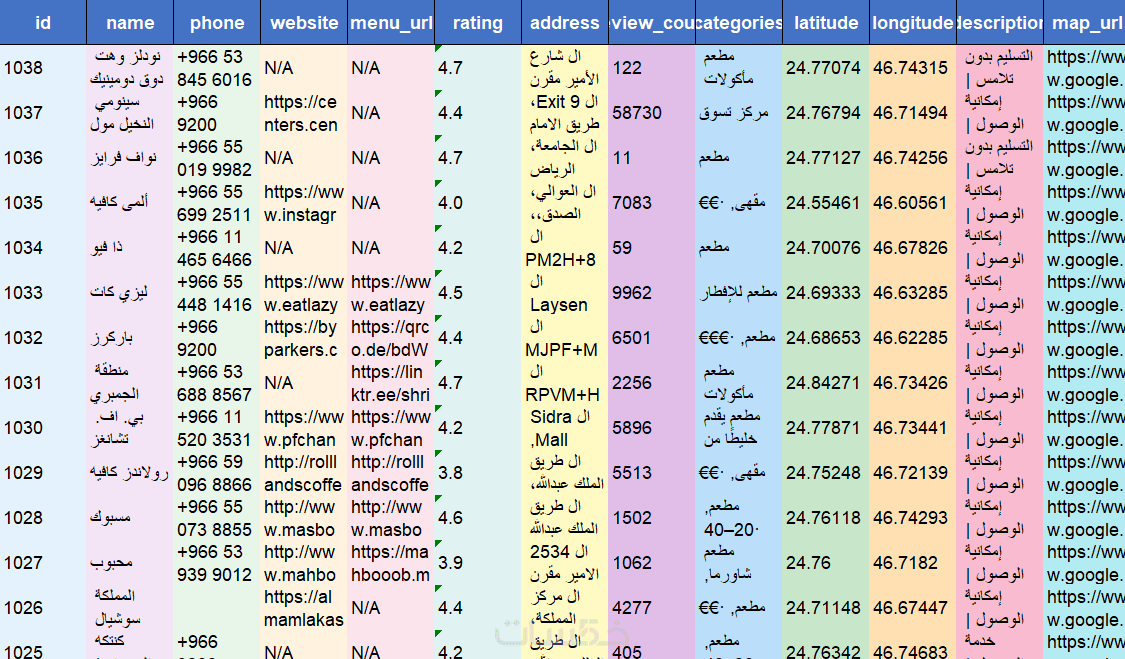Click review count cell 6501
The width and height of the screenshot is (1125, 659).
651,338
